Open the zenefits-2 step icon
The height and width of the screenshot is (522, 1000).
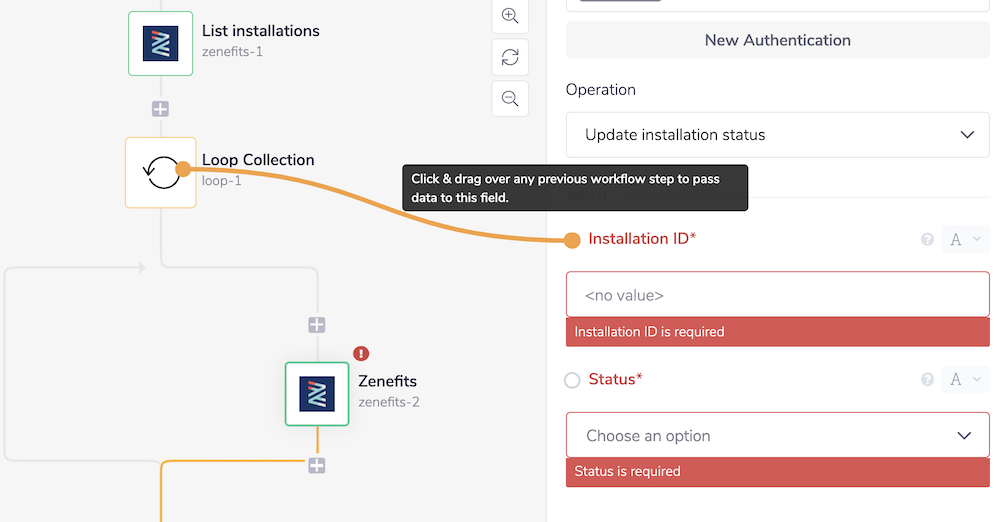[x=317, y=394]
